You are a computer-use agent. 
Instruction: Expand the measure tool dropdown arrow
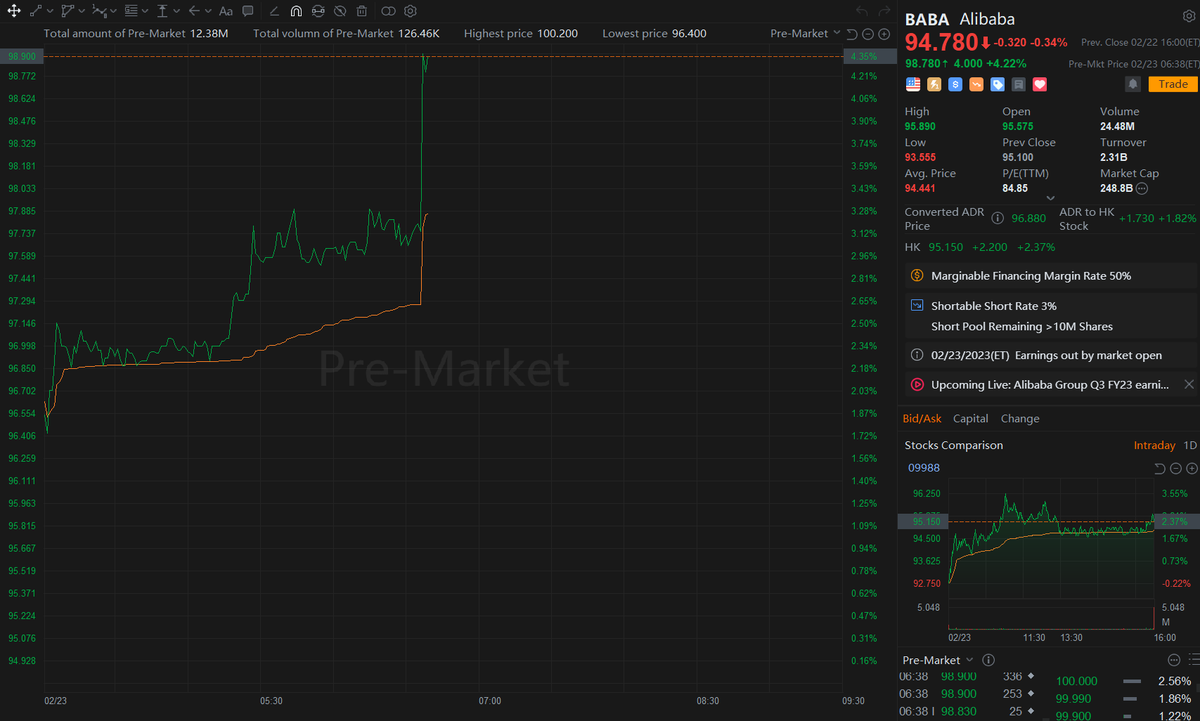(x=177, y=11)
